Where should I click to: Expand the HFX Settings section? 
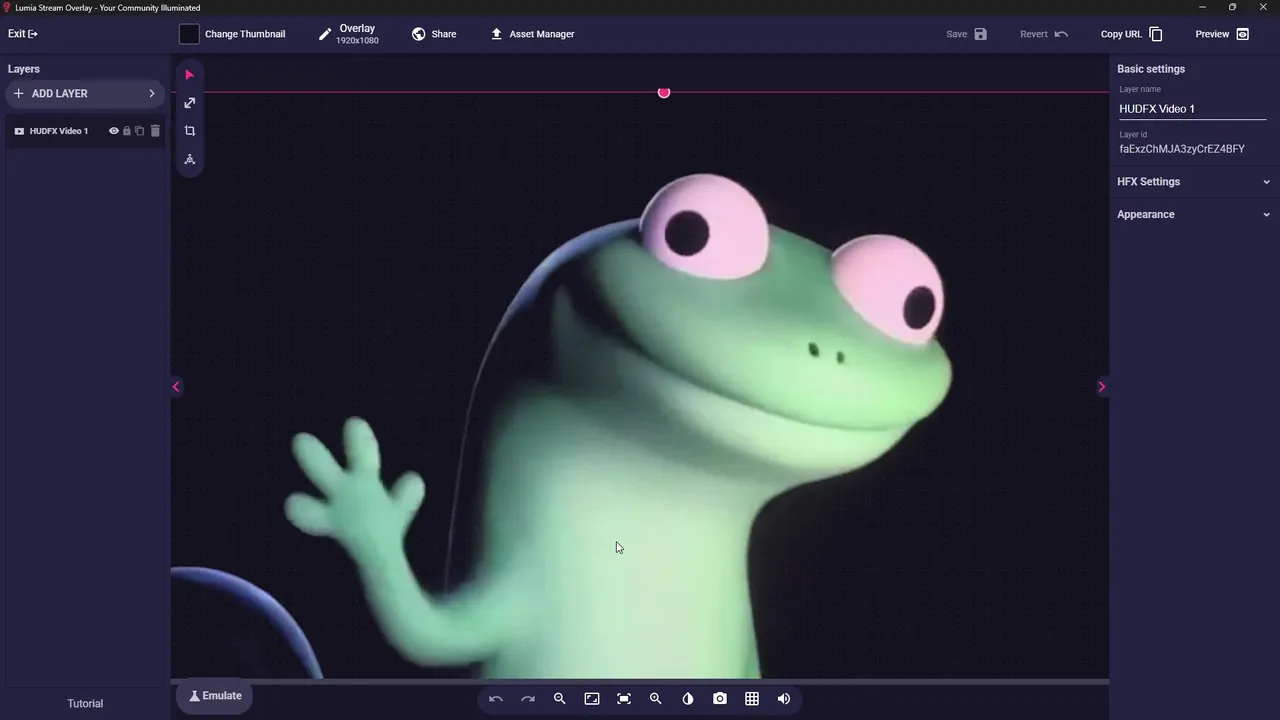click(x=1194, y=182)
